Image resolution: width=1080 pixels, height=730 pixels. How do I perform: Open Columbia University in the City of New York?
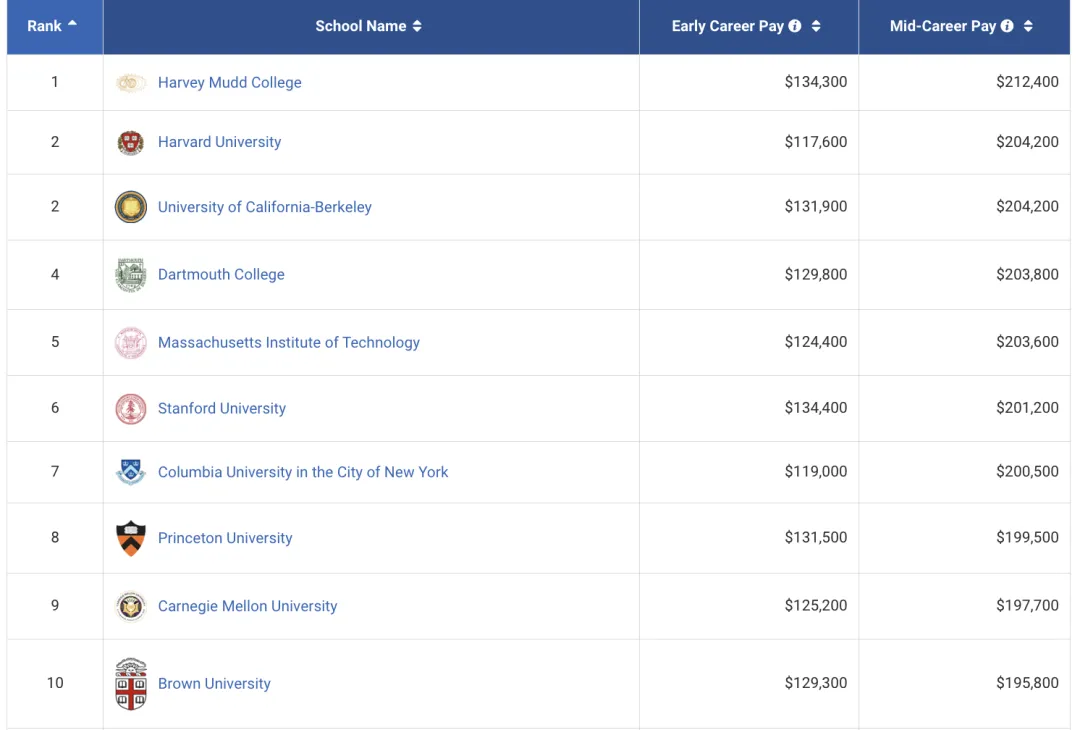303,472
